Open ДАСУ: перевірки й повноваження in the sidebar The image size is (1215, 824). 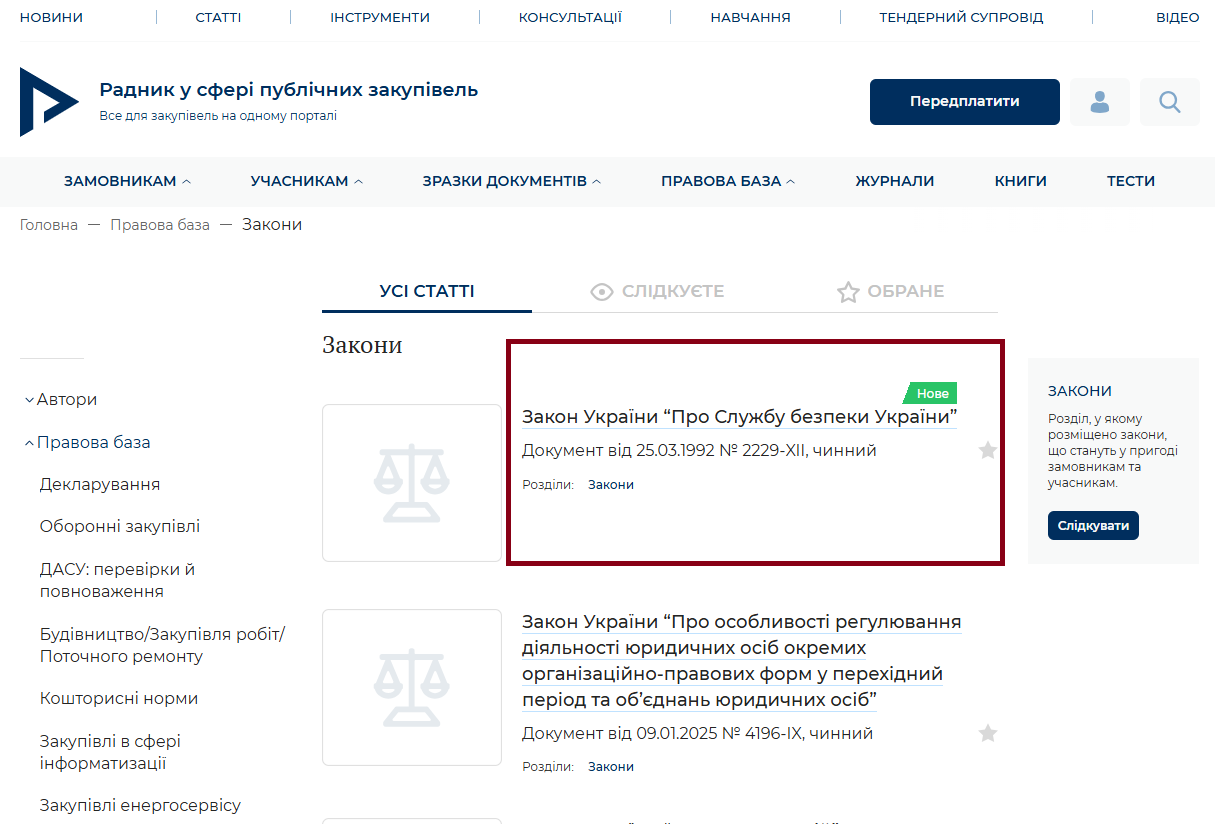pos(118,580)
